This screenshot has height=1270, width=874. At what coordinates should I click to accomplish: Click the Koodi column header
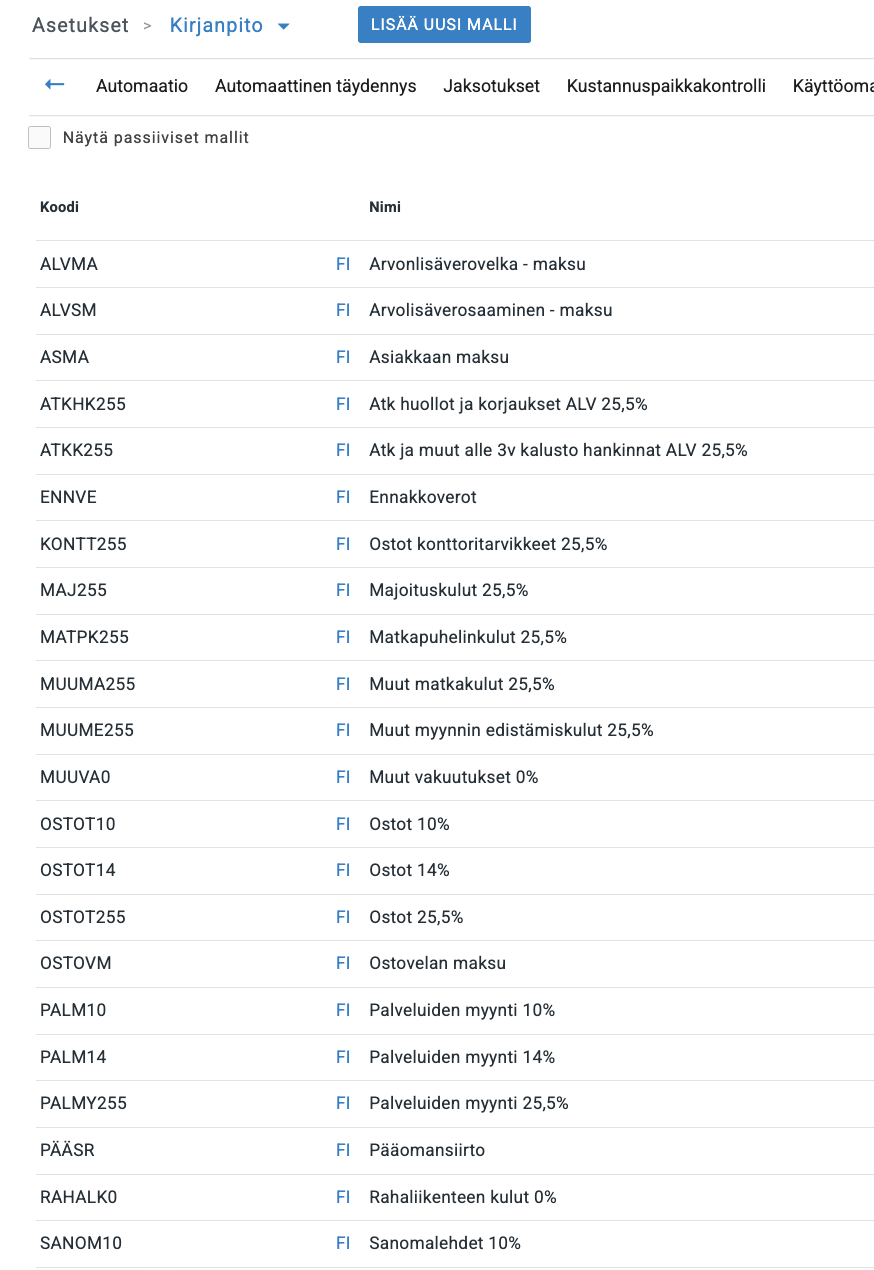59,207
